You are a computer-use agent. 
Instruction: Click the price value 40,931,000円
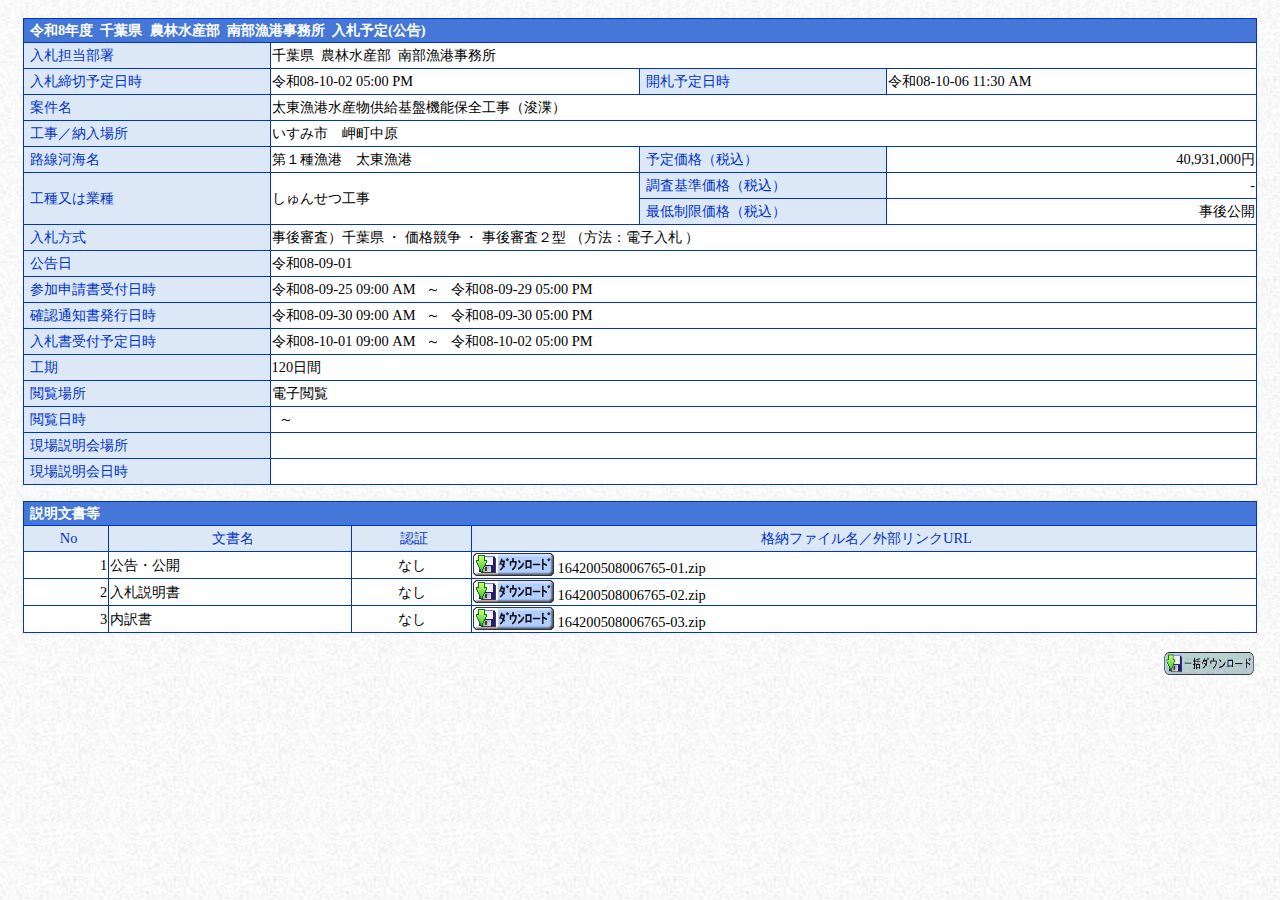(1215, 159)
